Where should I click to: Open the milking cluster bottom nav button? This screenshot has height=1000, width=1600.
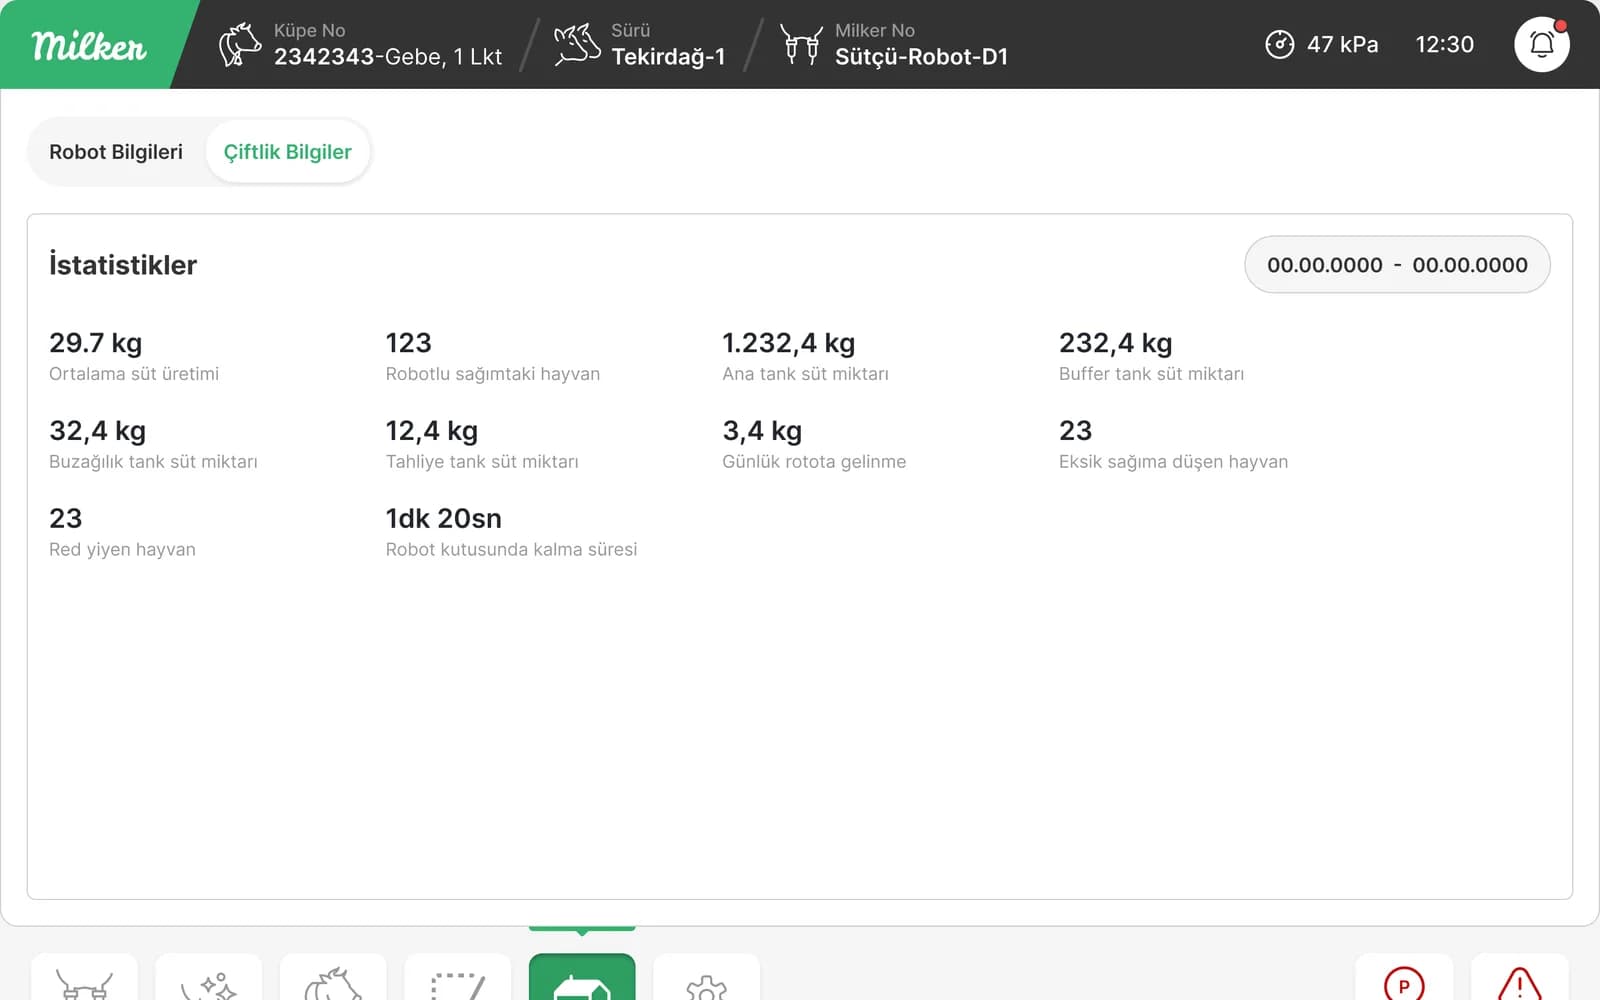pos(84,977)
